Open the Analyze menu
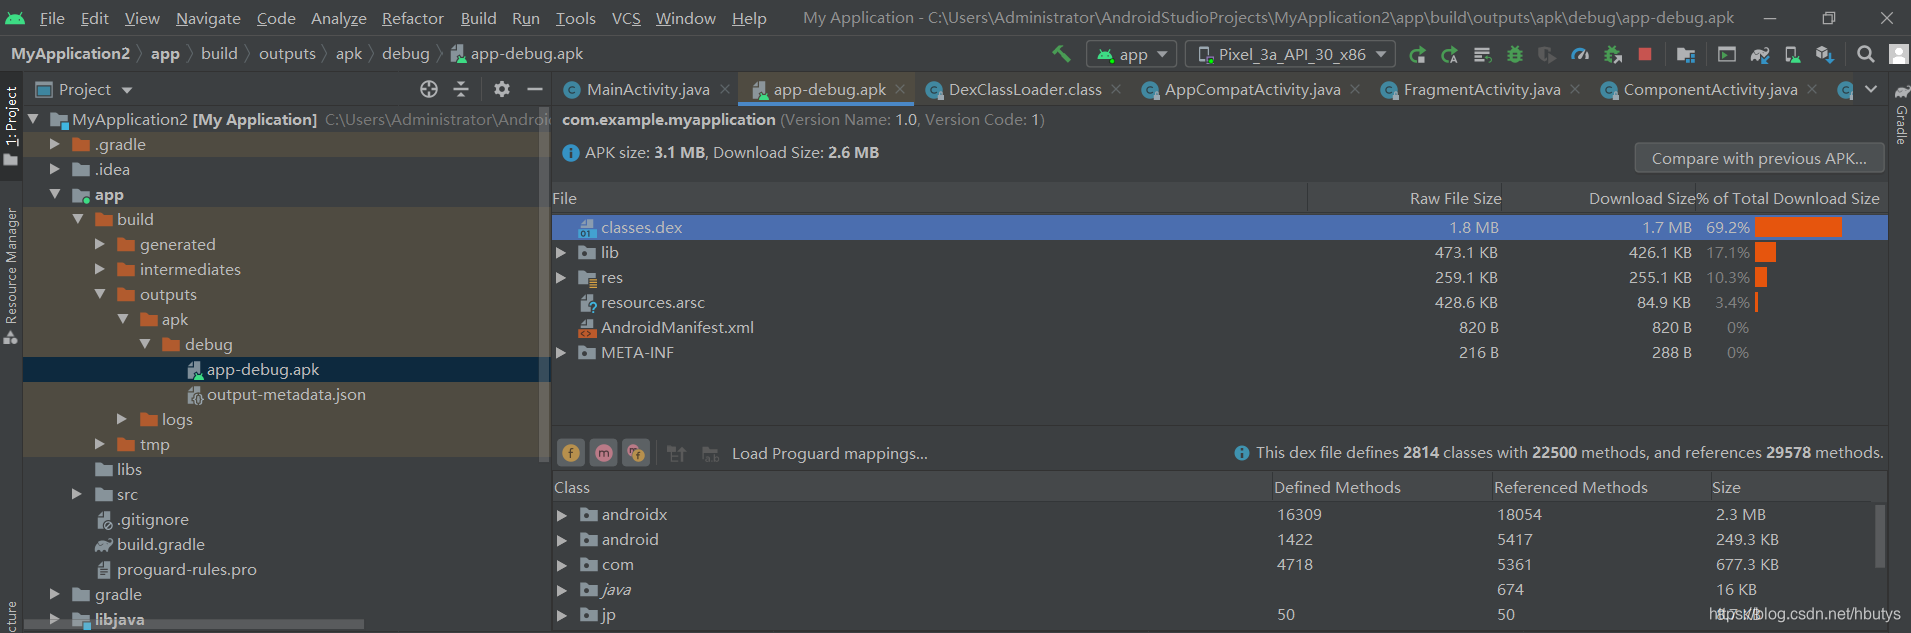The width and height of the screenshot is (1911, 633). [x=339, y=18]
